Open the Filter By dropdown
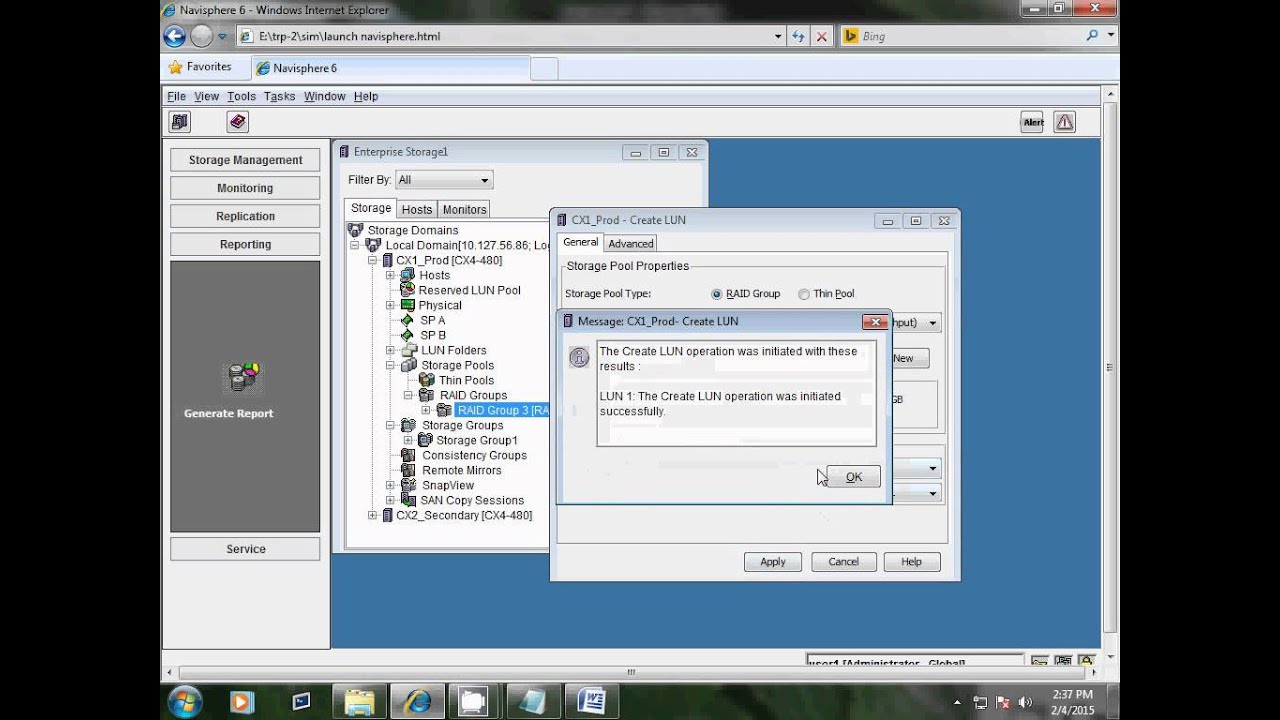Image resolution: width=1280 pixels, height=720 pixels. (444, 180)
